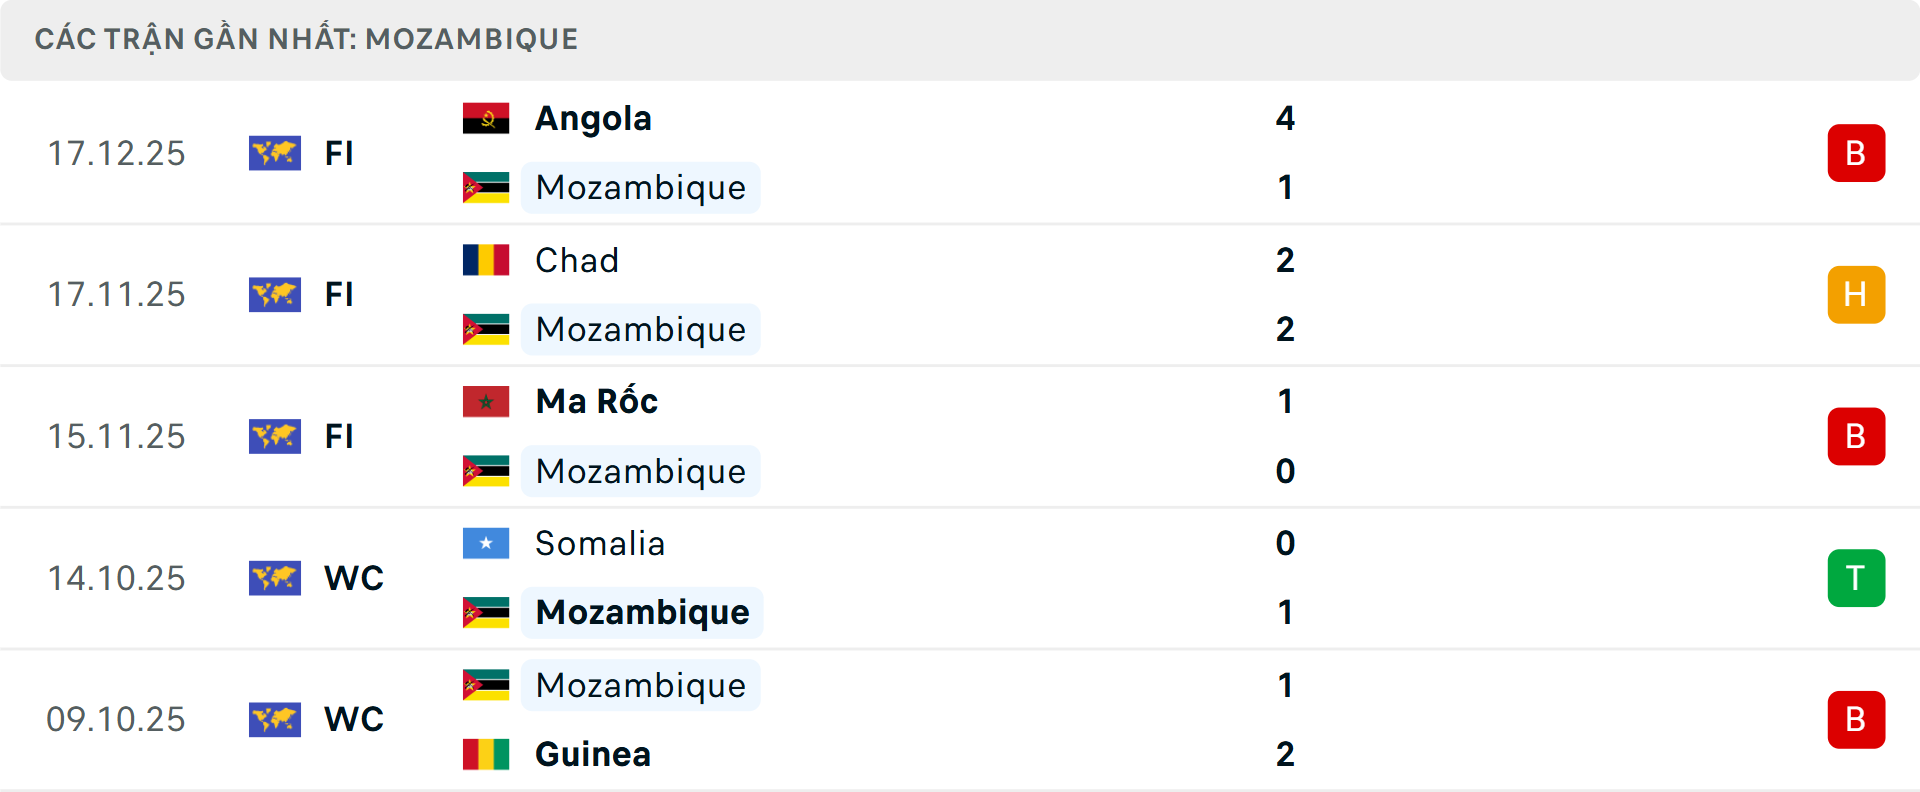Screen dimensions: 1920x792
Task: Click the green T result badge
Action: pyautogui.click(x=1856, y=578)
